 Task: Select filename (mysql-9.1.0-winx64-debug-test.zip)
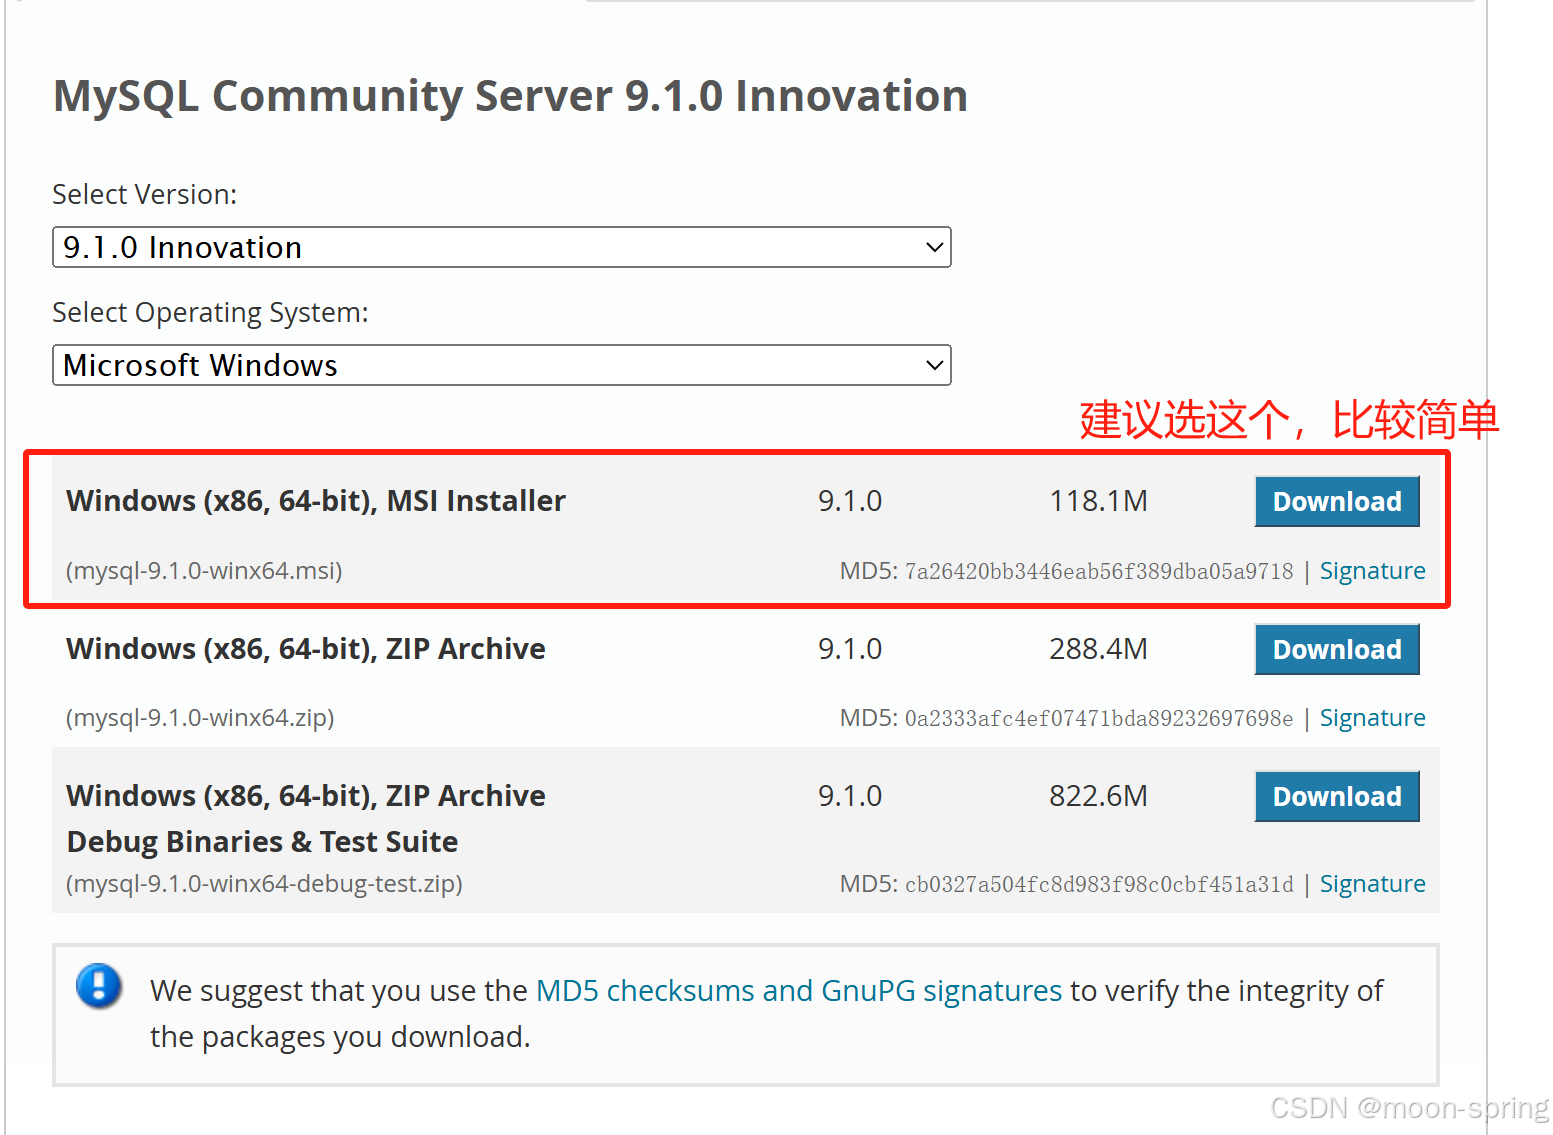click(x=264, y=884)
